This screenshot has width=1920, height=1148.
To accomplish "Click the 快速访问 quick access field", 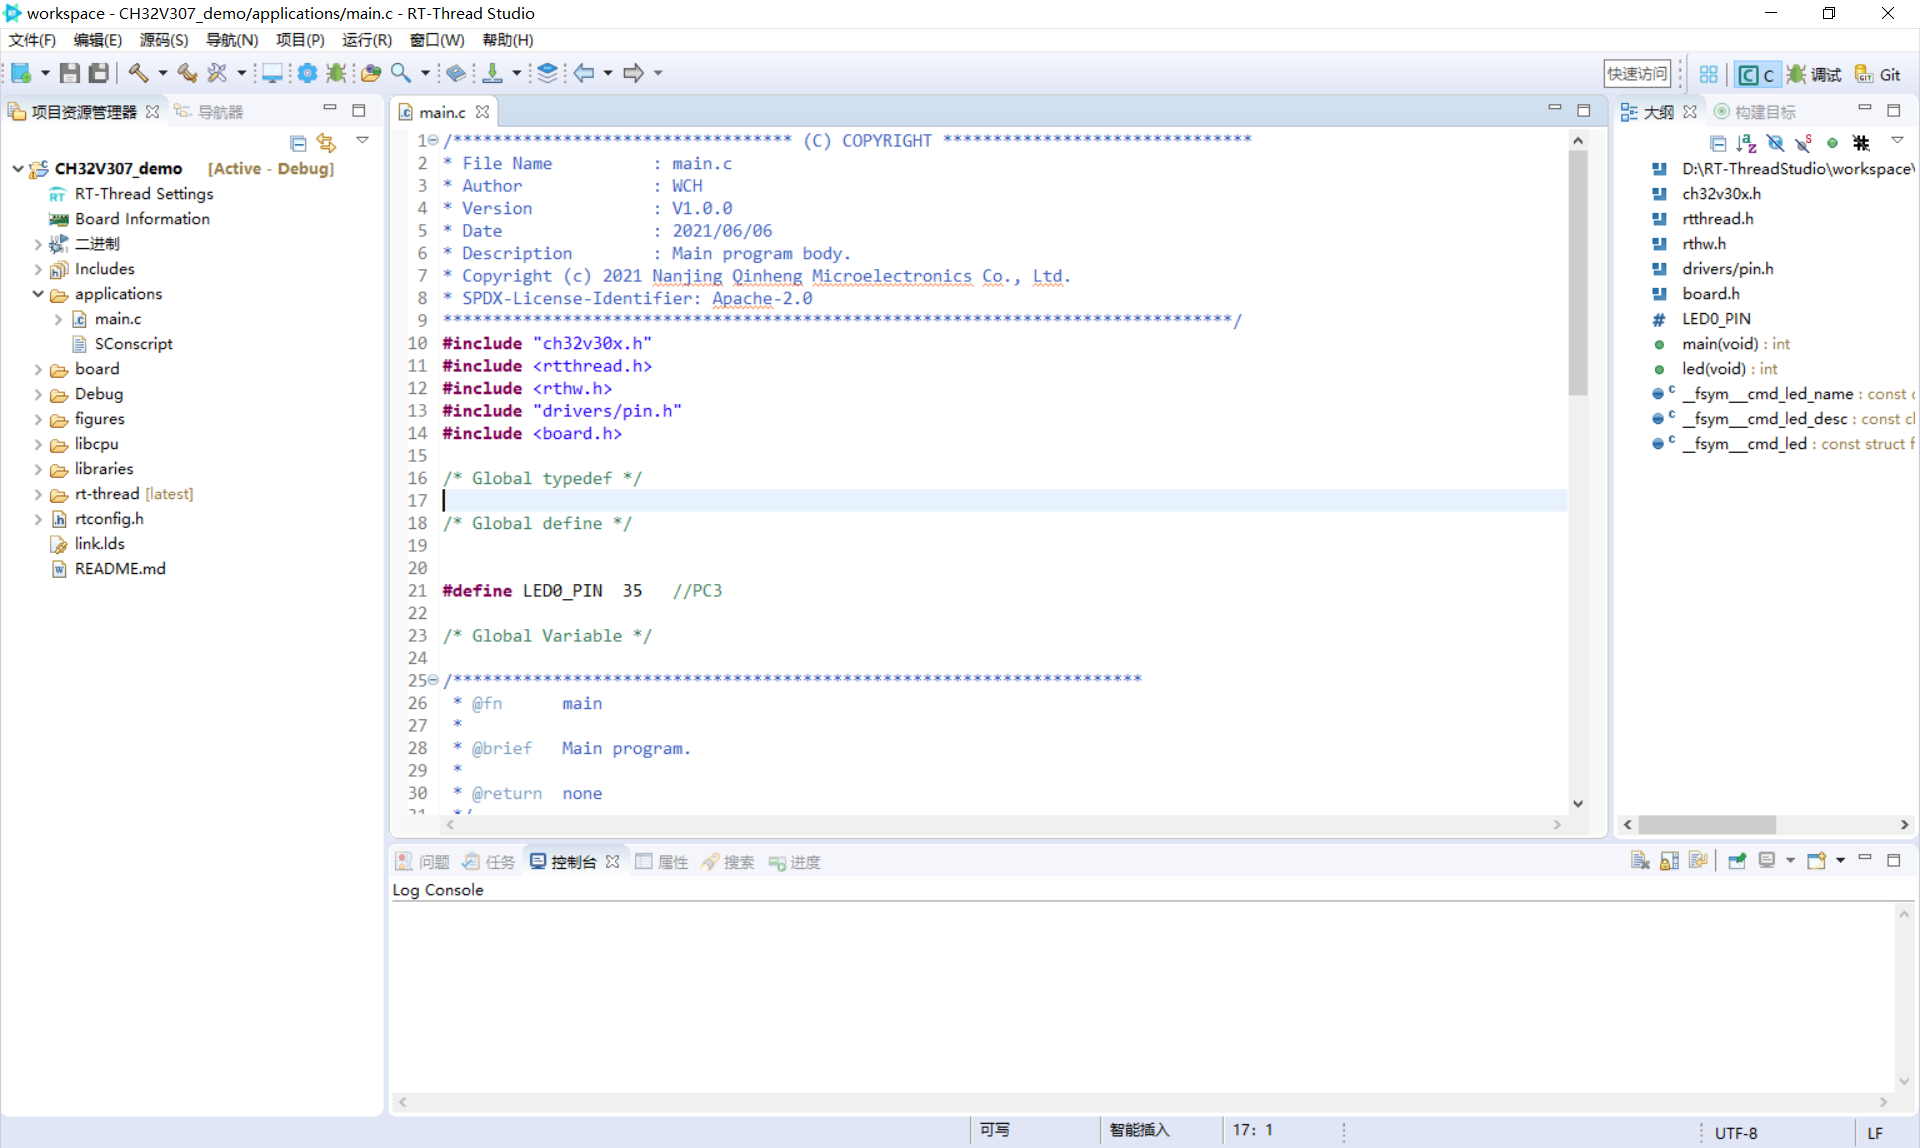I will (1637, 74).
